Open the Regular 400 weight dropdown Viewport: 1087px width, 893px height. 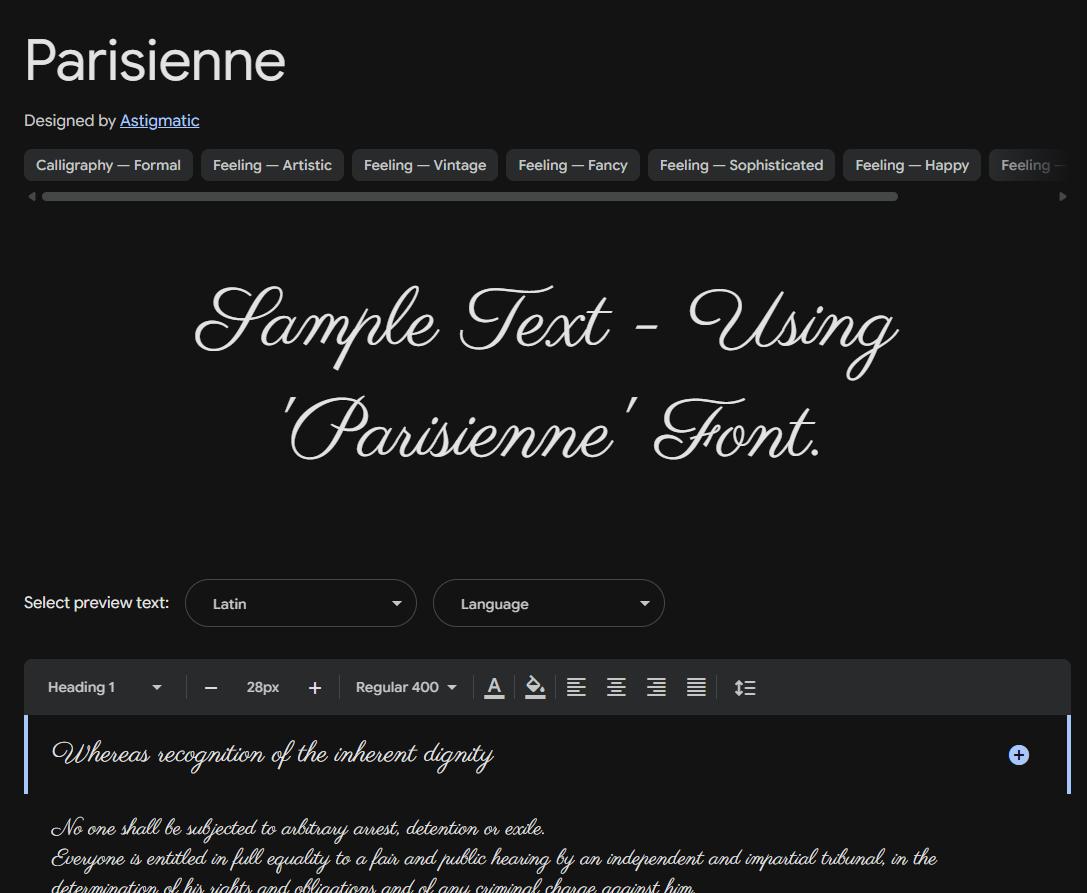[x=406, y=687]
